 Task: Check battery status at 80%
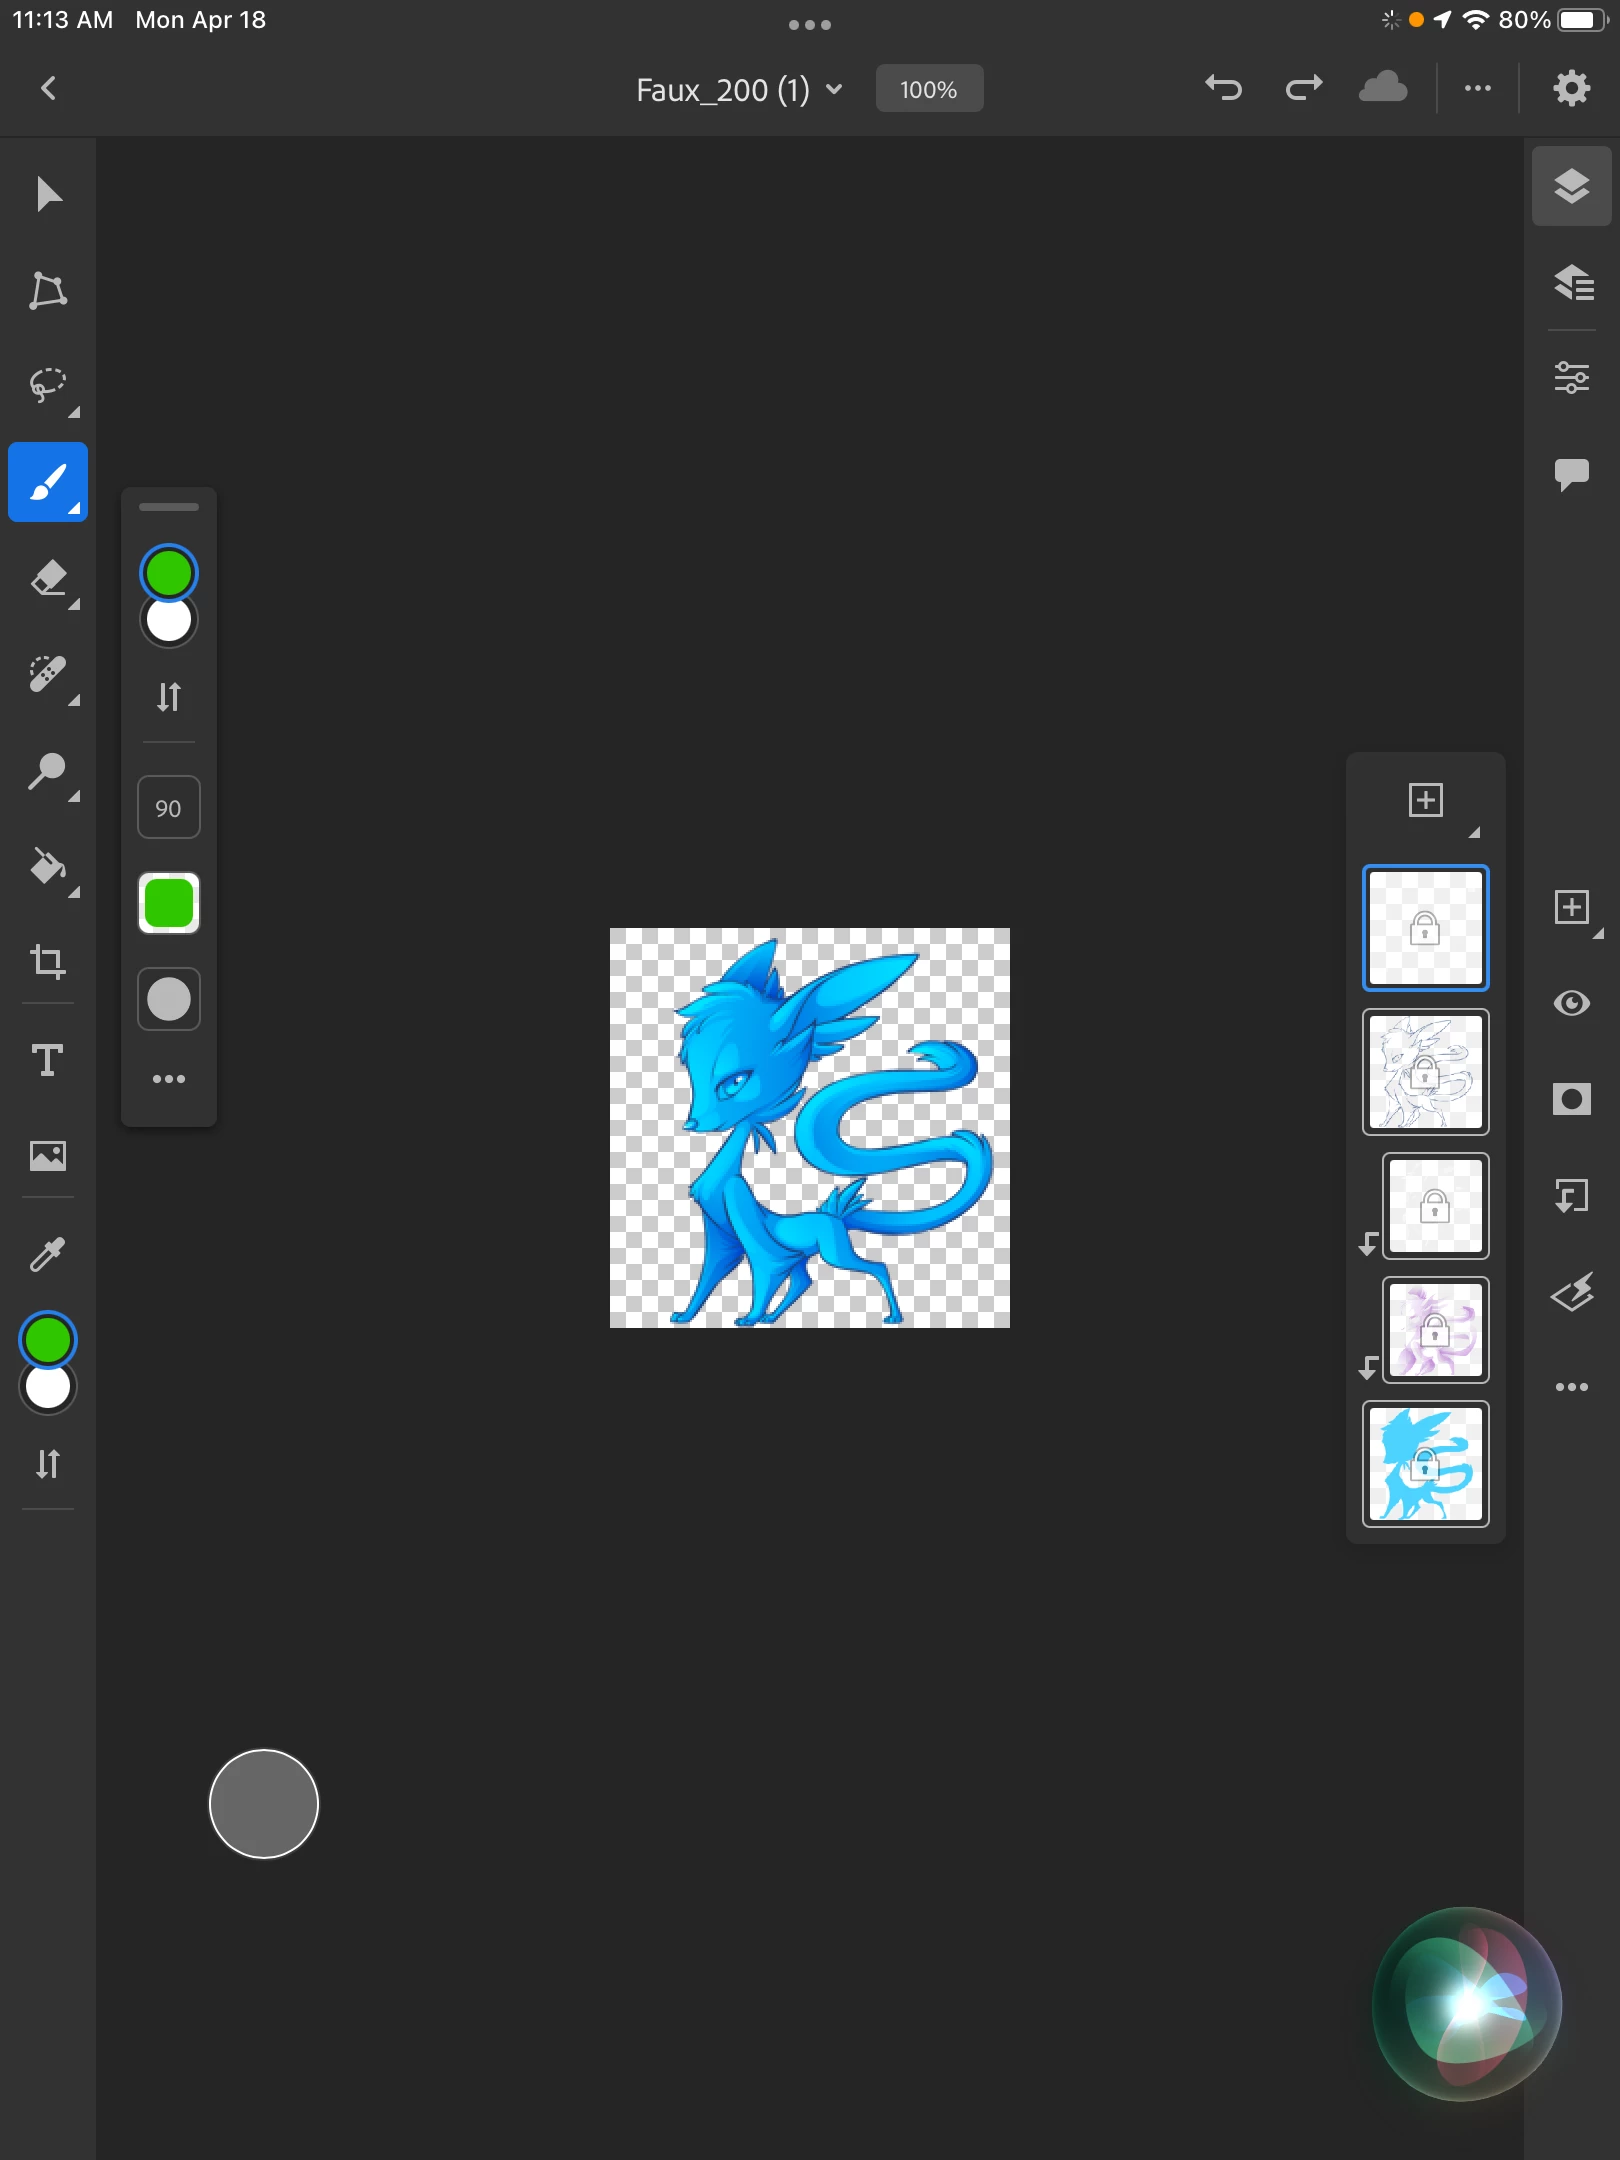[1554, 20]
